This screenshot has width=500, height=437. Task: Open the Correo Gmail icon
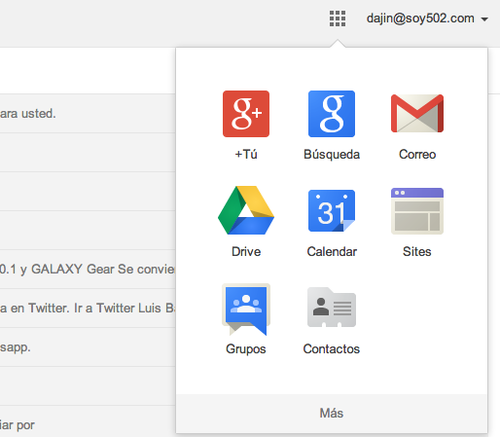coord(417,114)
